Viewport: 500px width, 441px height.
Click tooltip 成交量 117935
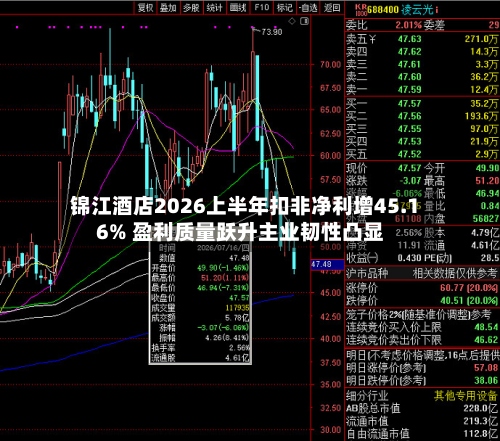[x=237, y=308]
